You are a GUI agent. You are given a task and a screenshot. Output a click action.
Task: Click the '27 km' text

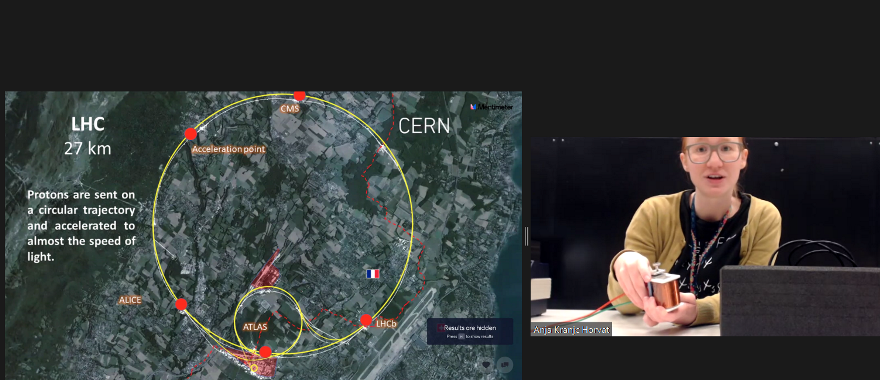(88, 149)
